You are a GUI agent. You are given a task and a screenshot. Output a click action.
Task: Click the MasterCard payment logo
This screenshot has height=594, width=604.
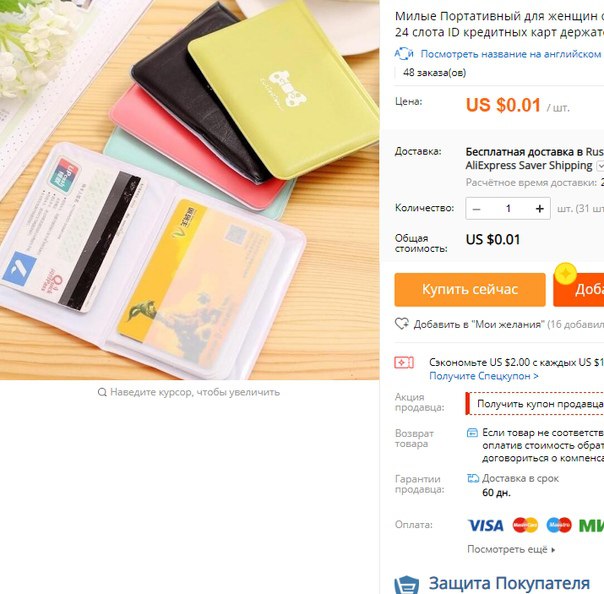[525, 525]
